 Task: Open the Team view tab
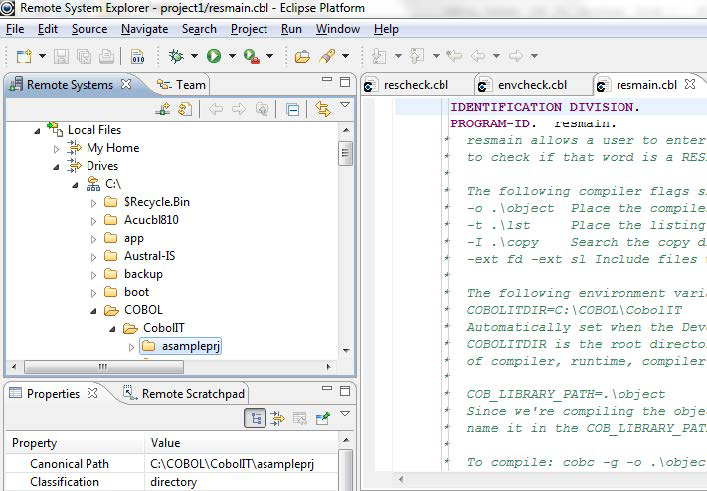point(190,85)
